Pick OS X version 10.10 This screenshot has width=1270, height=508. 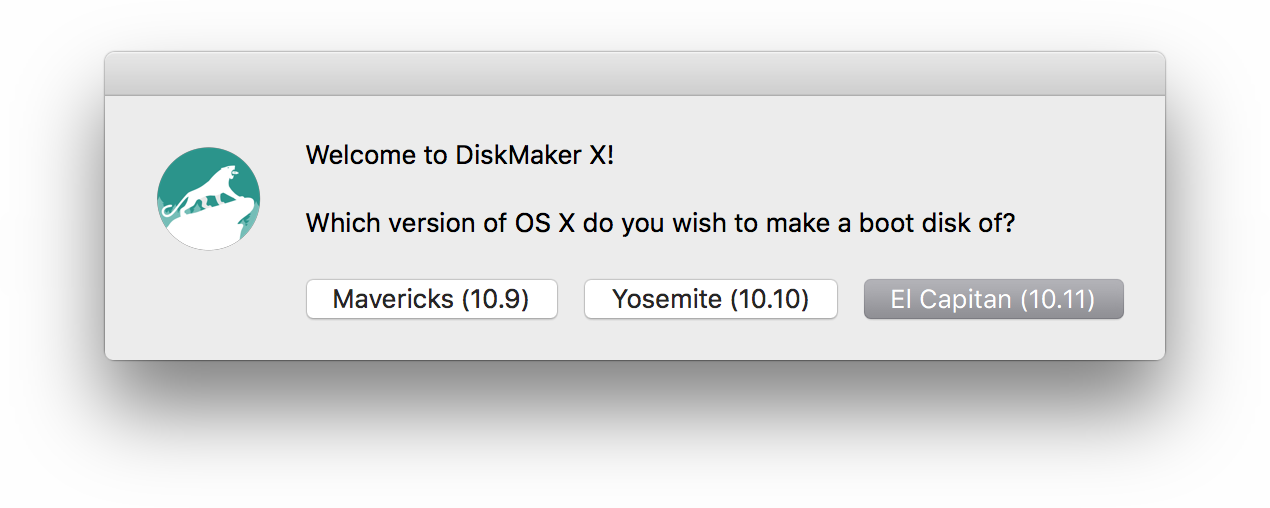pos(710,299)
